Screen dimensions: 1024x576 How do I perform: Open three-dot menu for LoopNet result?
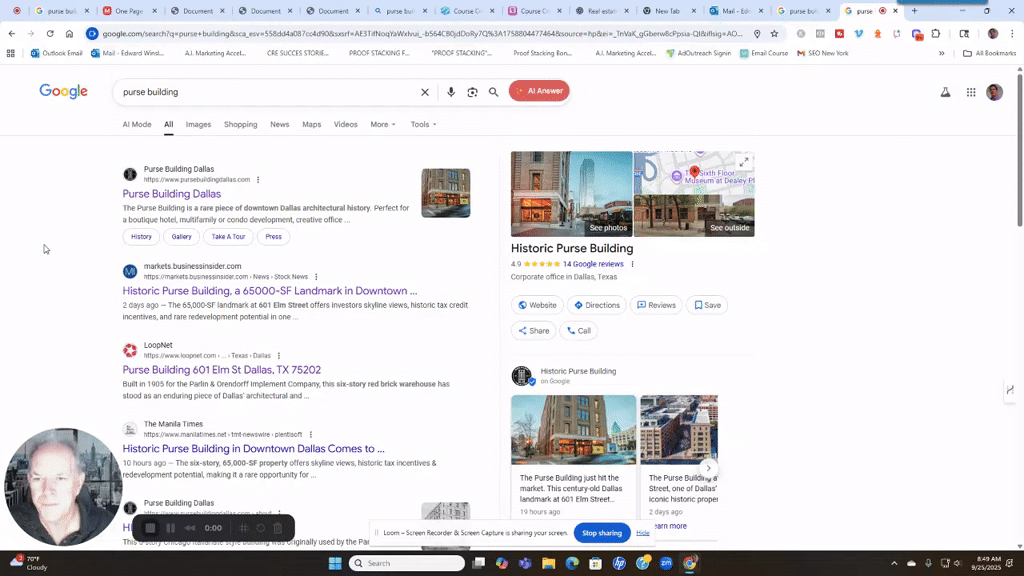tap(279, 356)
